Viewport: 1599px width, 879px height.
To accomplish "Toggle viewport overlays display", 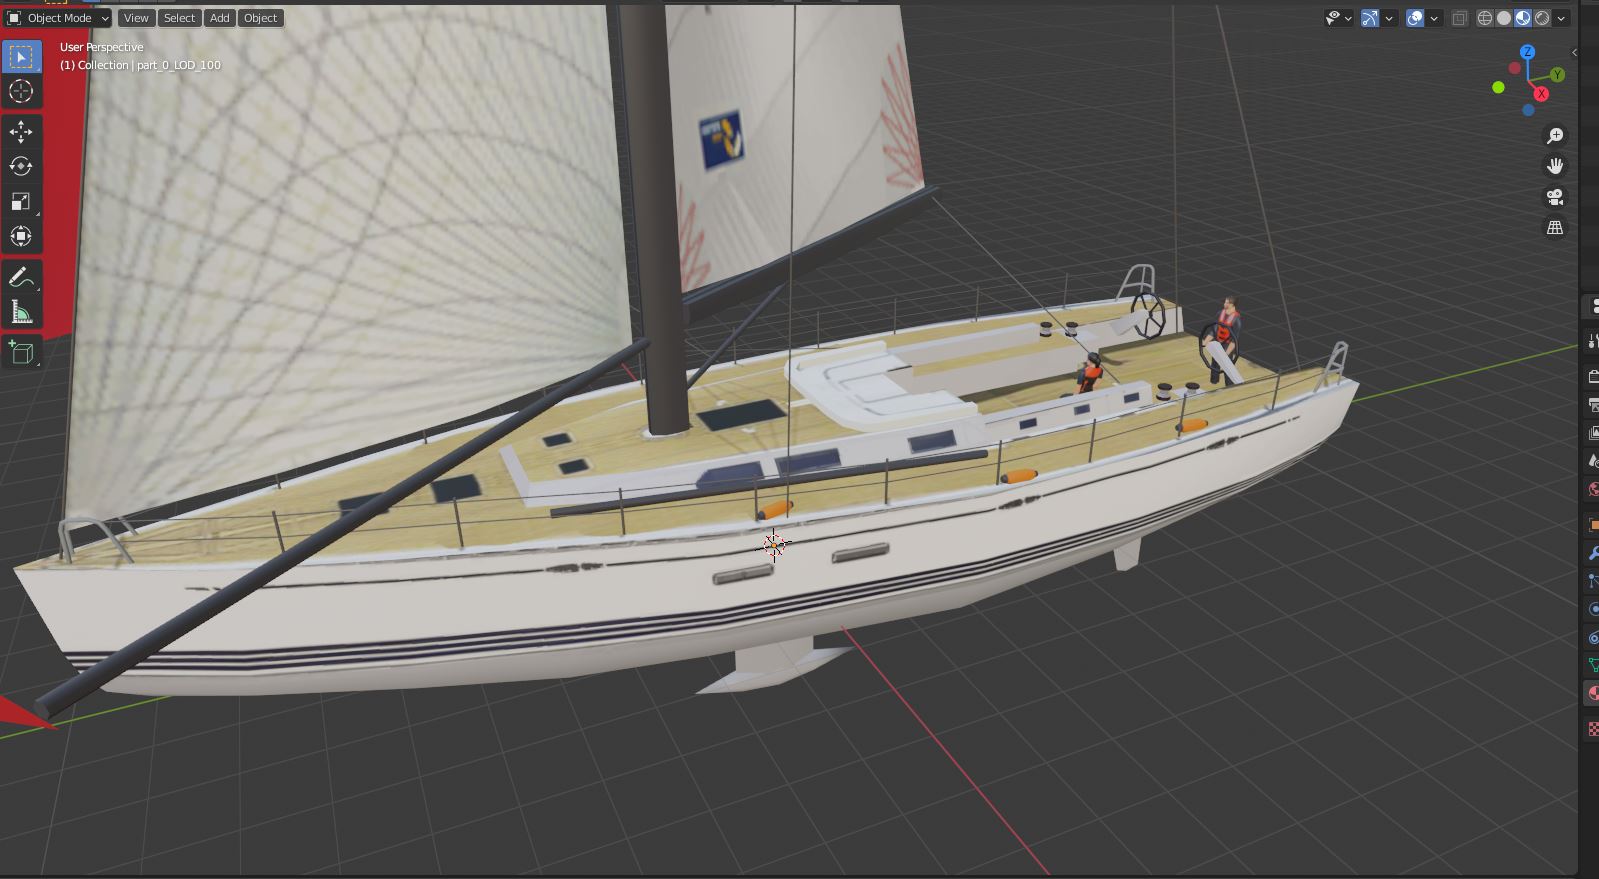I will point(1415,18).
